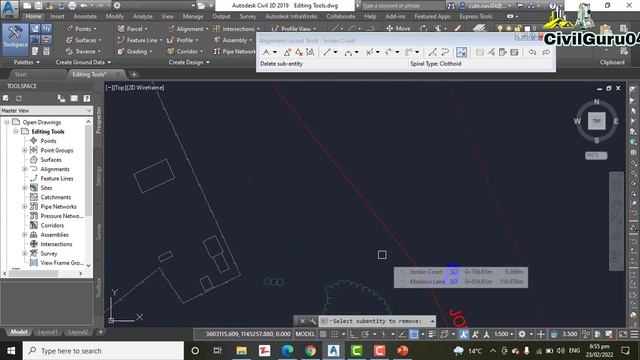This screenshot has height=360, width=640.
Task: Click the command line input field
Action: (377, 321)
